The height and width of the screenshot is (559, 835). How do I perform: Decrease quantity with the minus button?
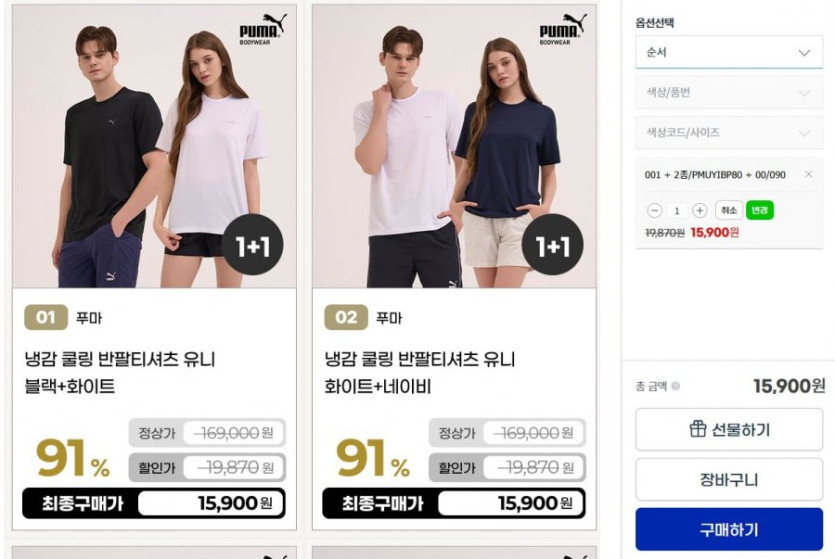654,210
